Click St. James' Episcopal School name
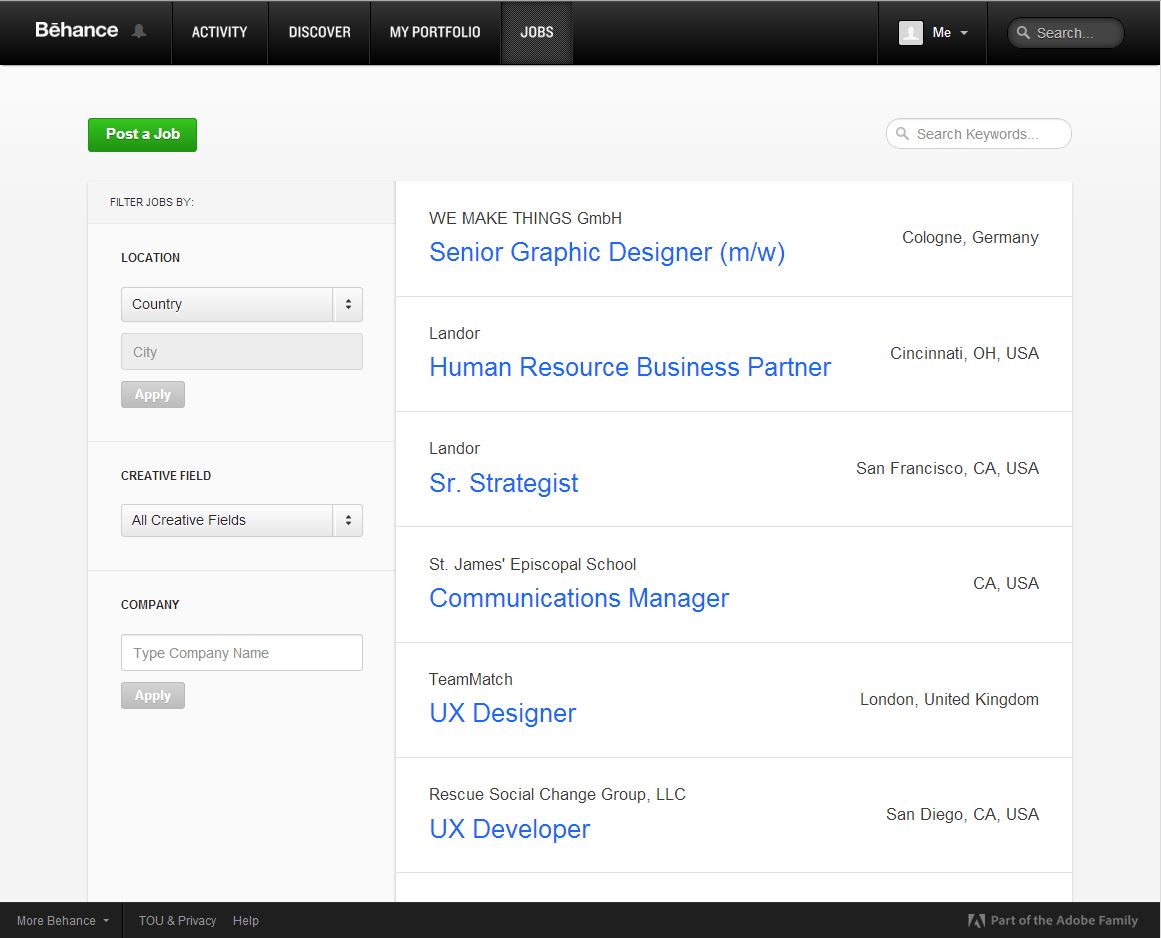This screenshot has height=938, width=1161. (532, 564)
